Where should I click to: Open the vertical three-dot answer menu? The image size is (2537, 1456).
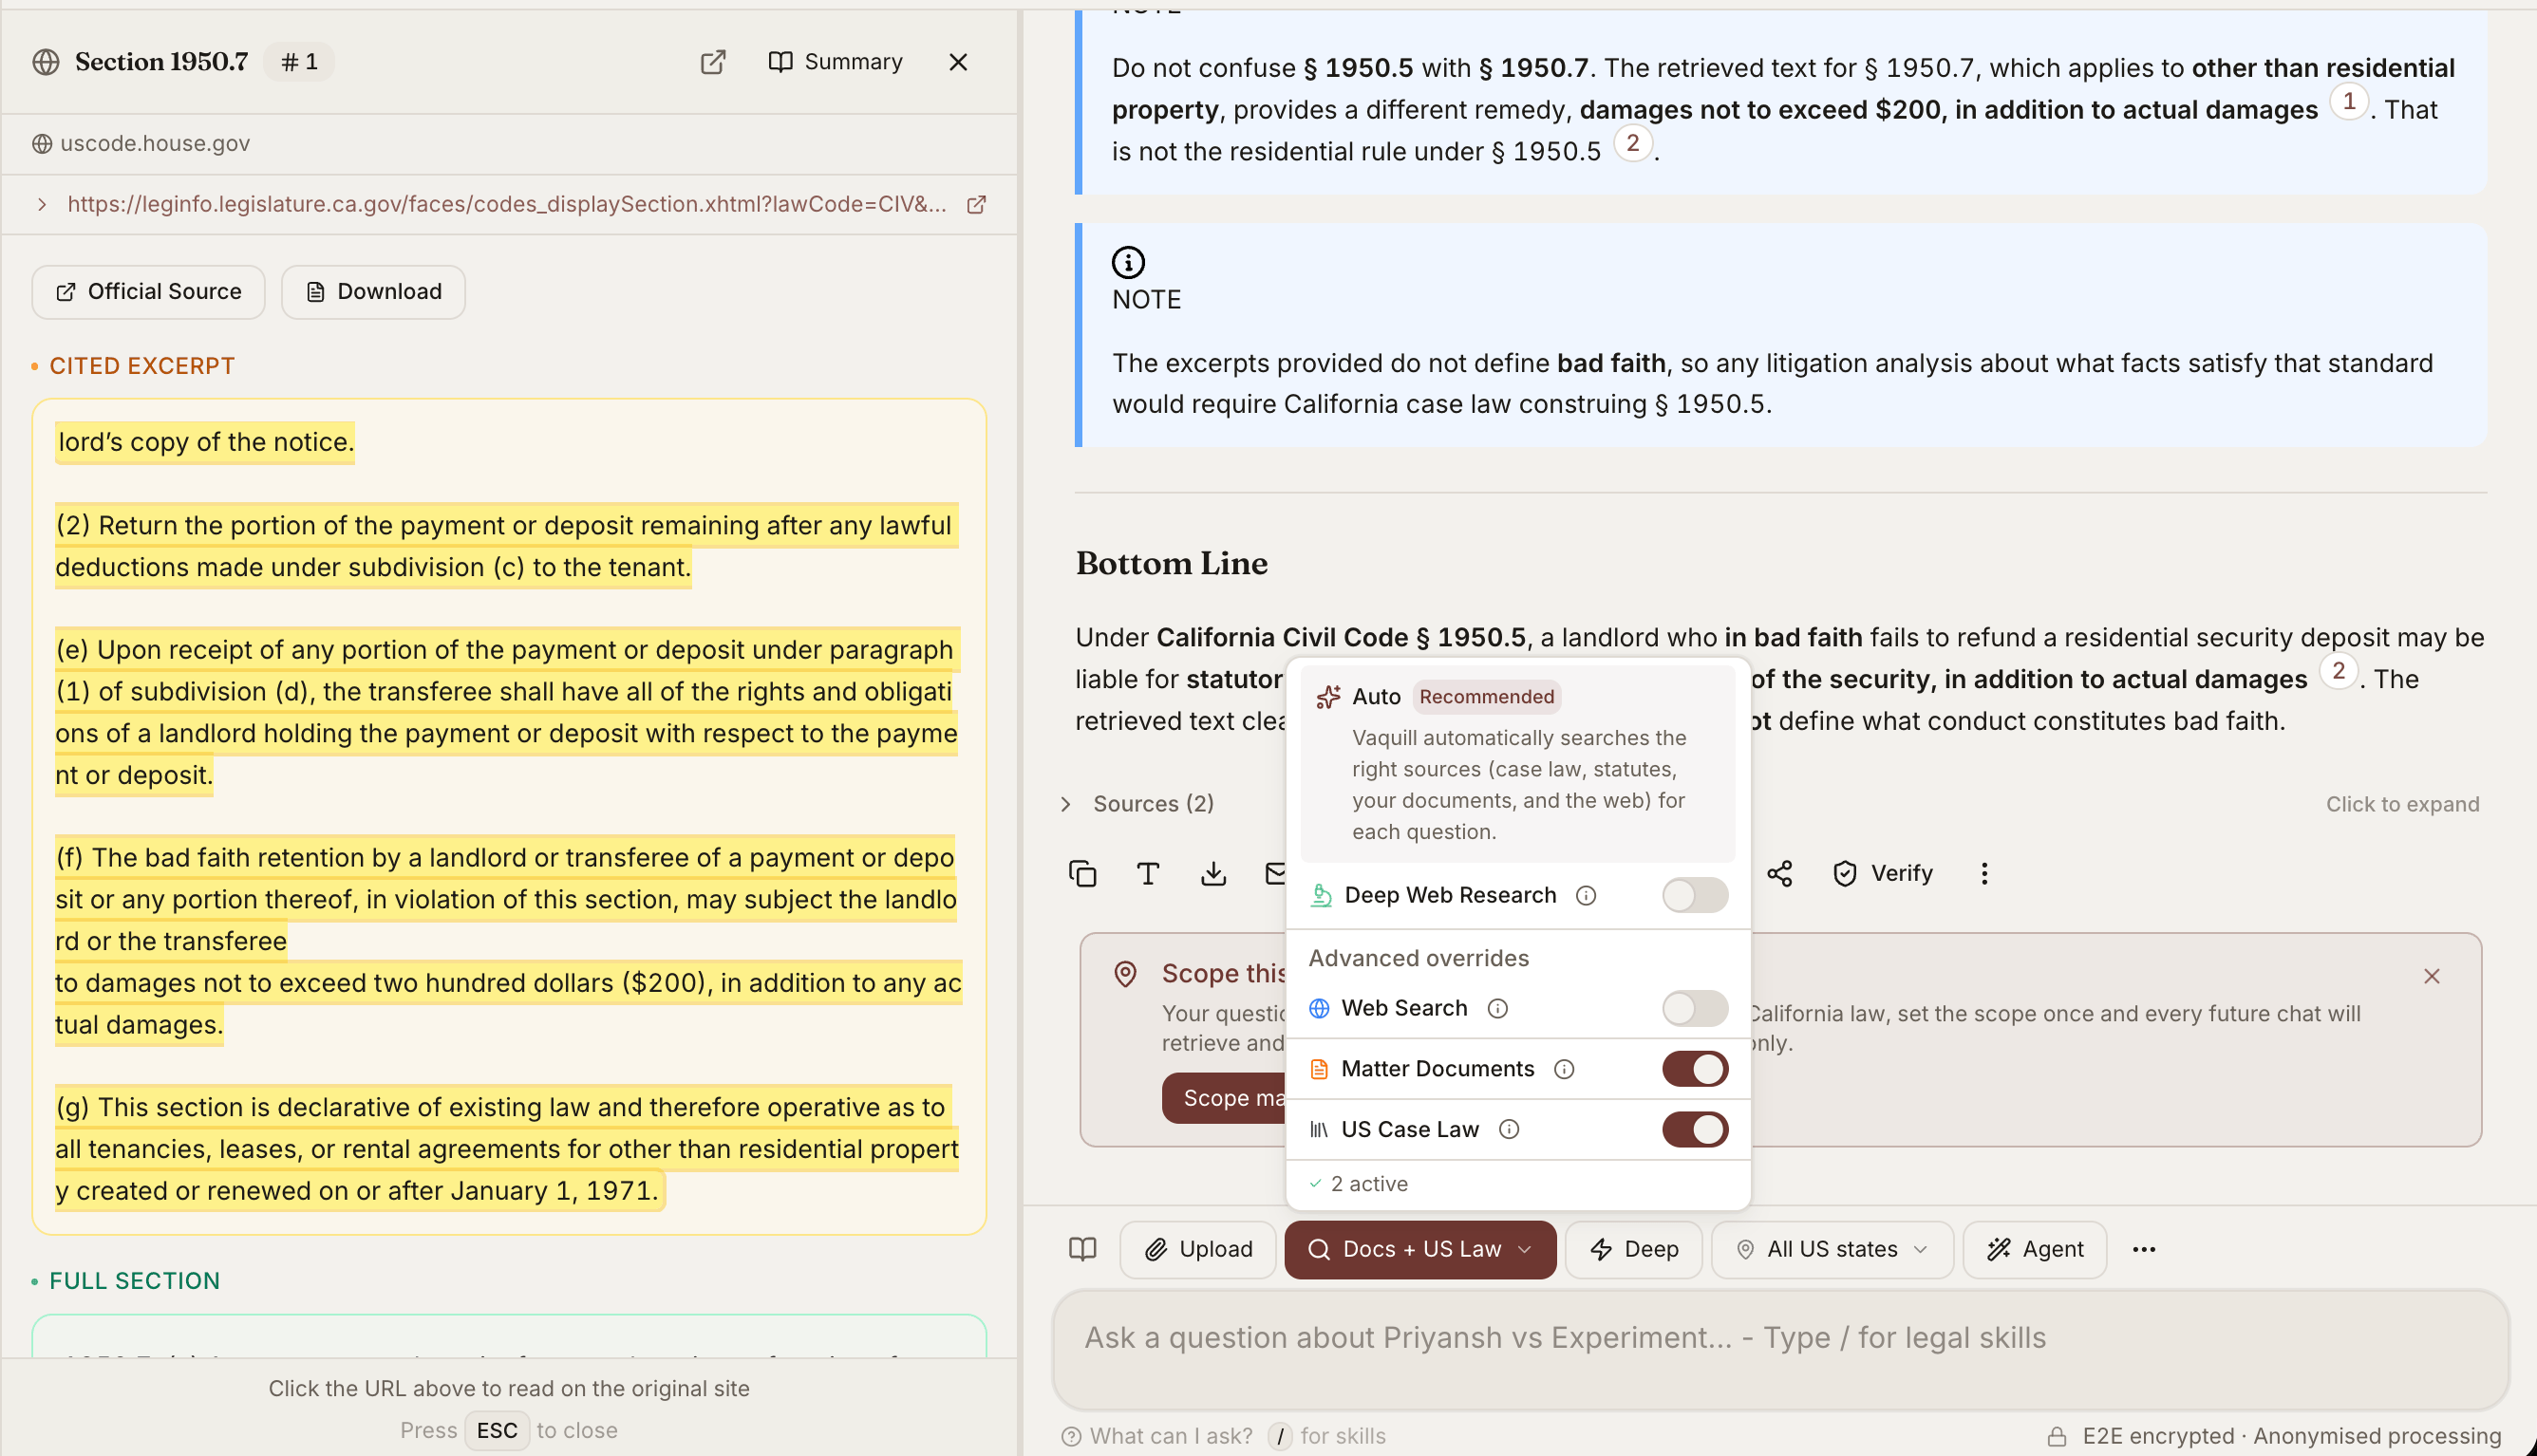pos(1984,873)
